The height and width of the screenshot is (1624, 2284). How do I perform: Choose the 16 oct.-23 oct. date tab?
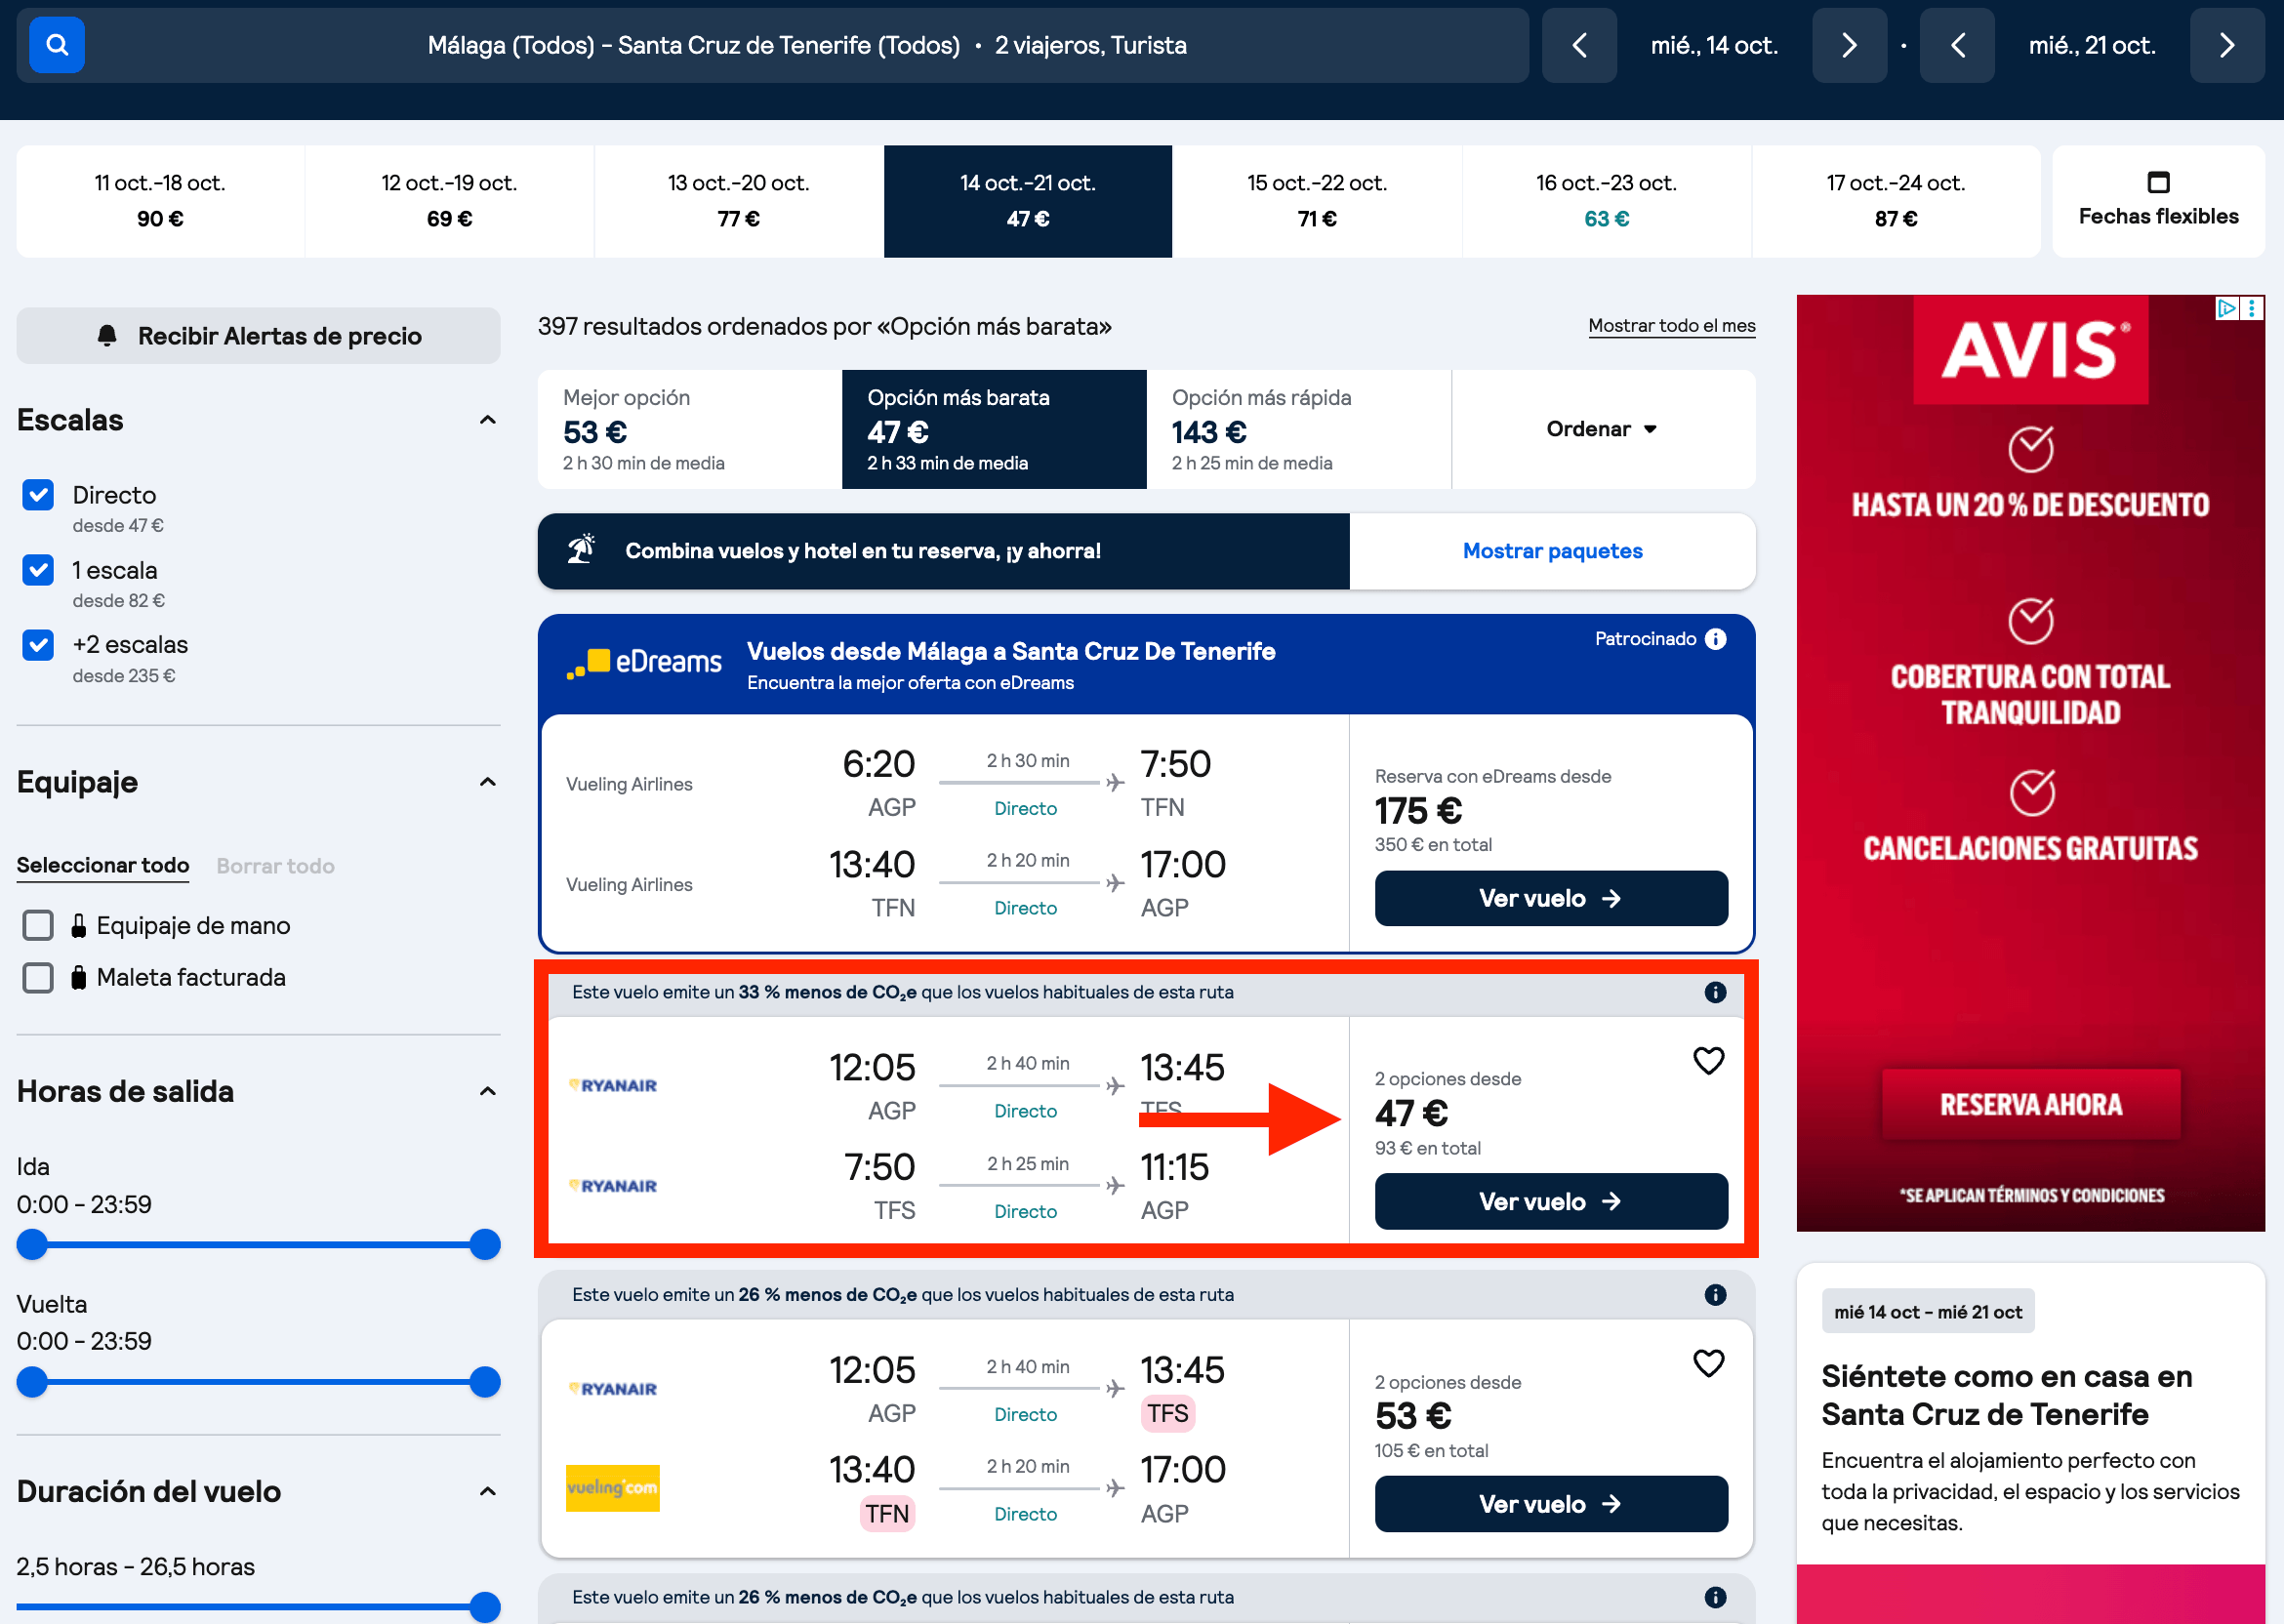pos(1606,201)
